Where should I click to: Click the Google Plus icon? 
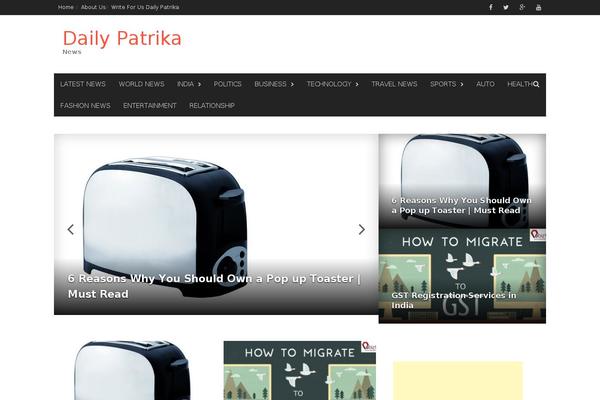coord(522,7)
